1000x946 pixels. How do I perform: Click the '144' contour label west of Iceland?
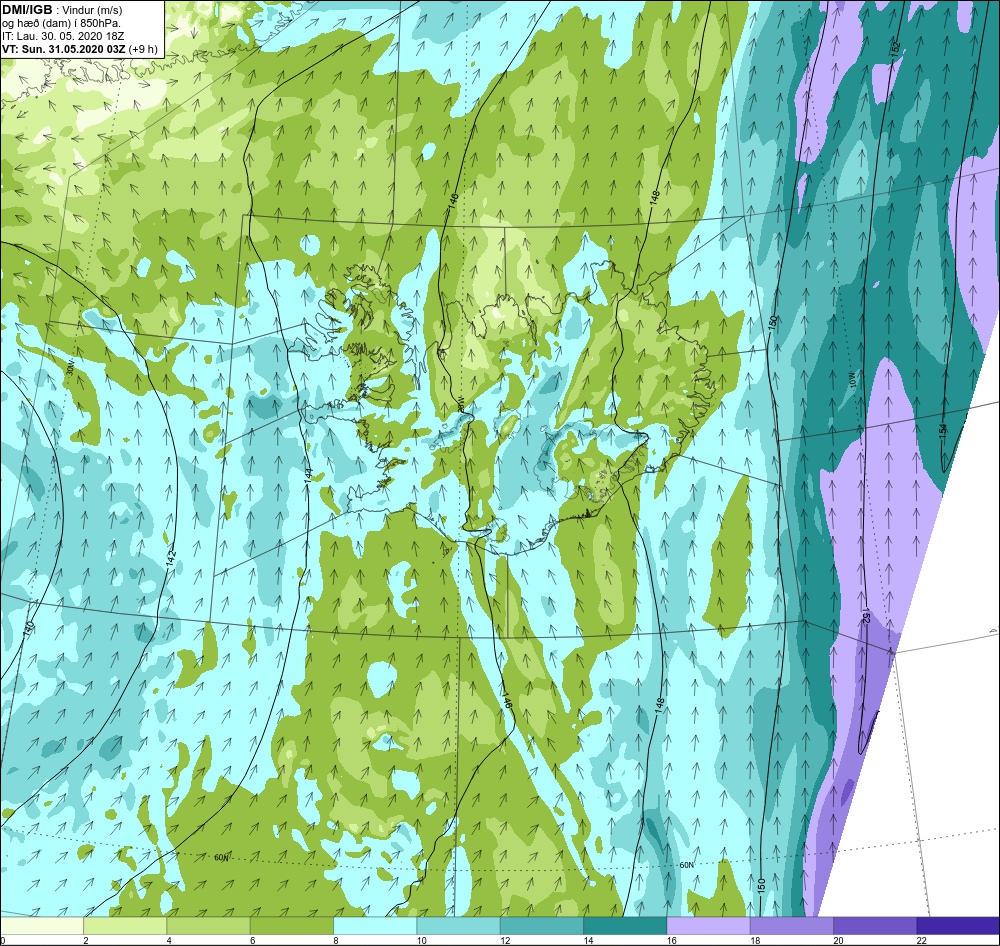click(307, 475)
